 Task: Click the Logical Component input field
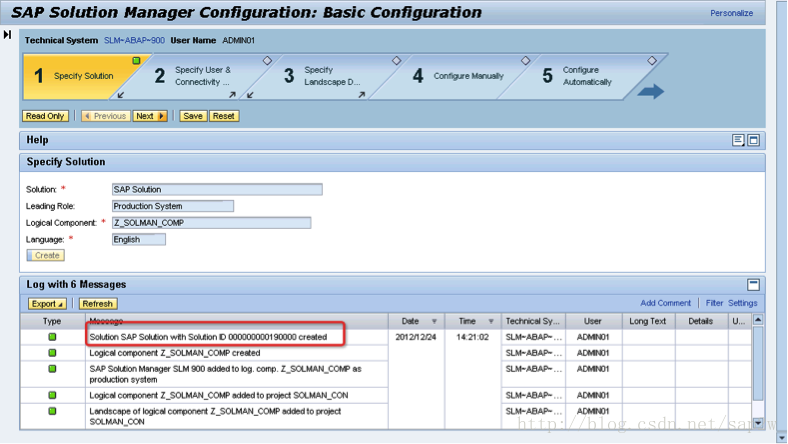212,223
